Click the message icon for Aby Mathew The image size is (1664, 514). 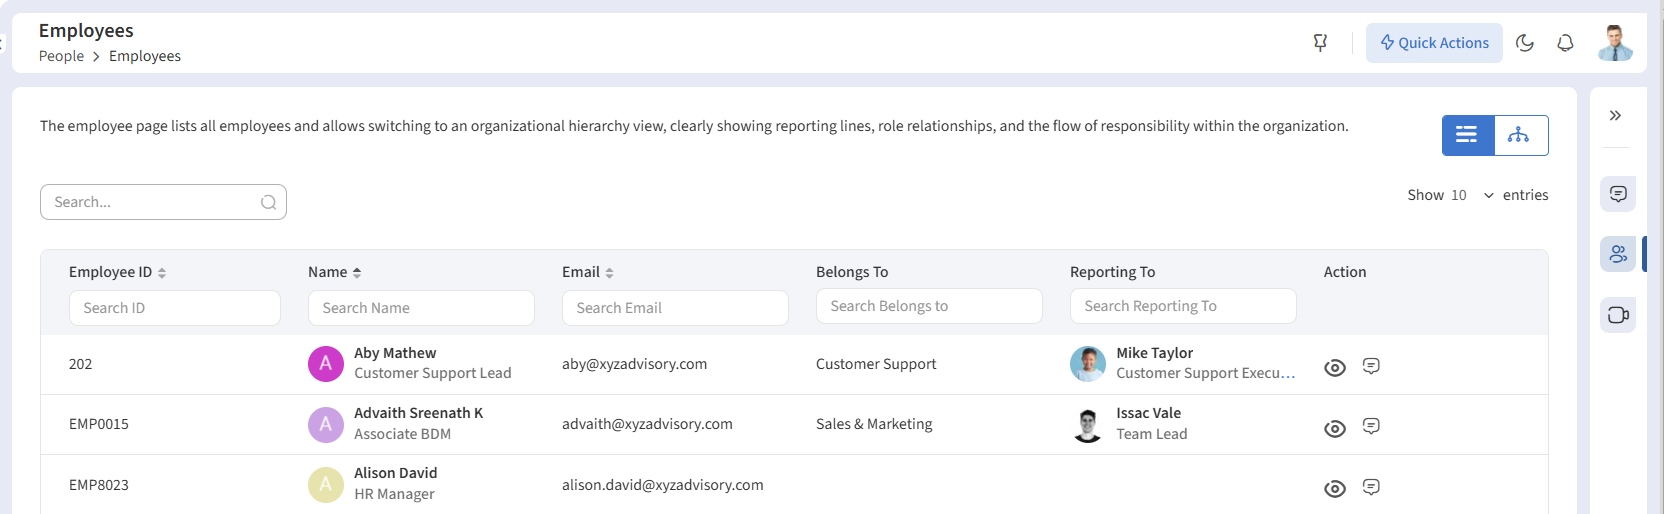pos(1371,366)
